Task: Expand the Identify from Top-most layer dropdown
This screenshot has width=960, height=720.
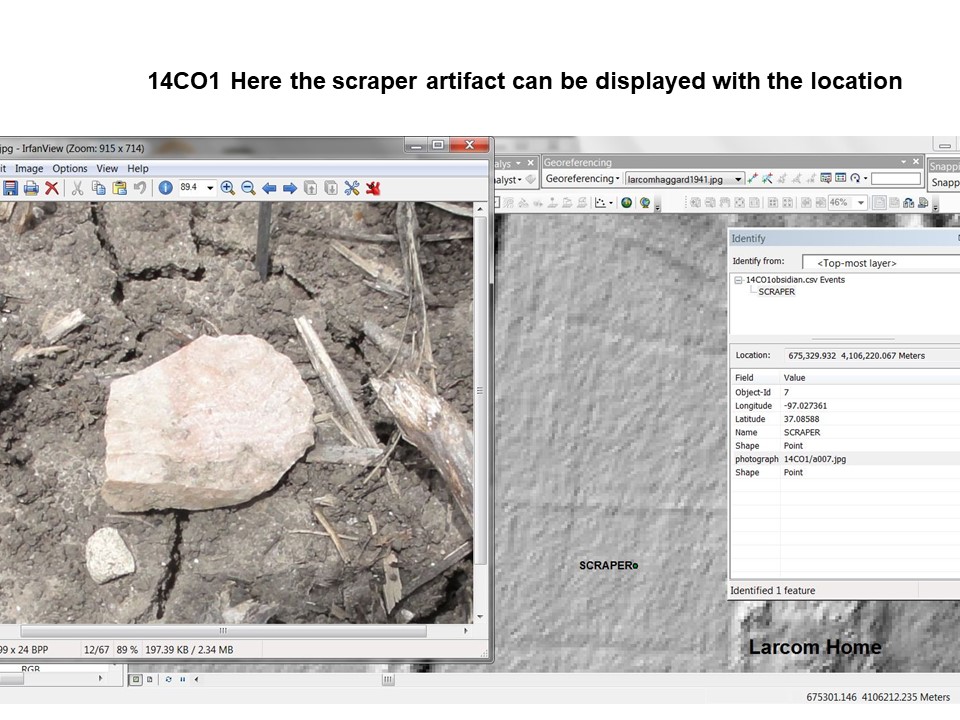Action: point(880,263)
